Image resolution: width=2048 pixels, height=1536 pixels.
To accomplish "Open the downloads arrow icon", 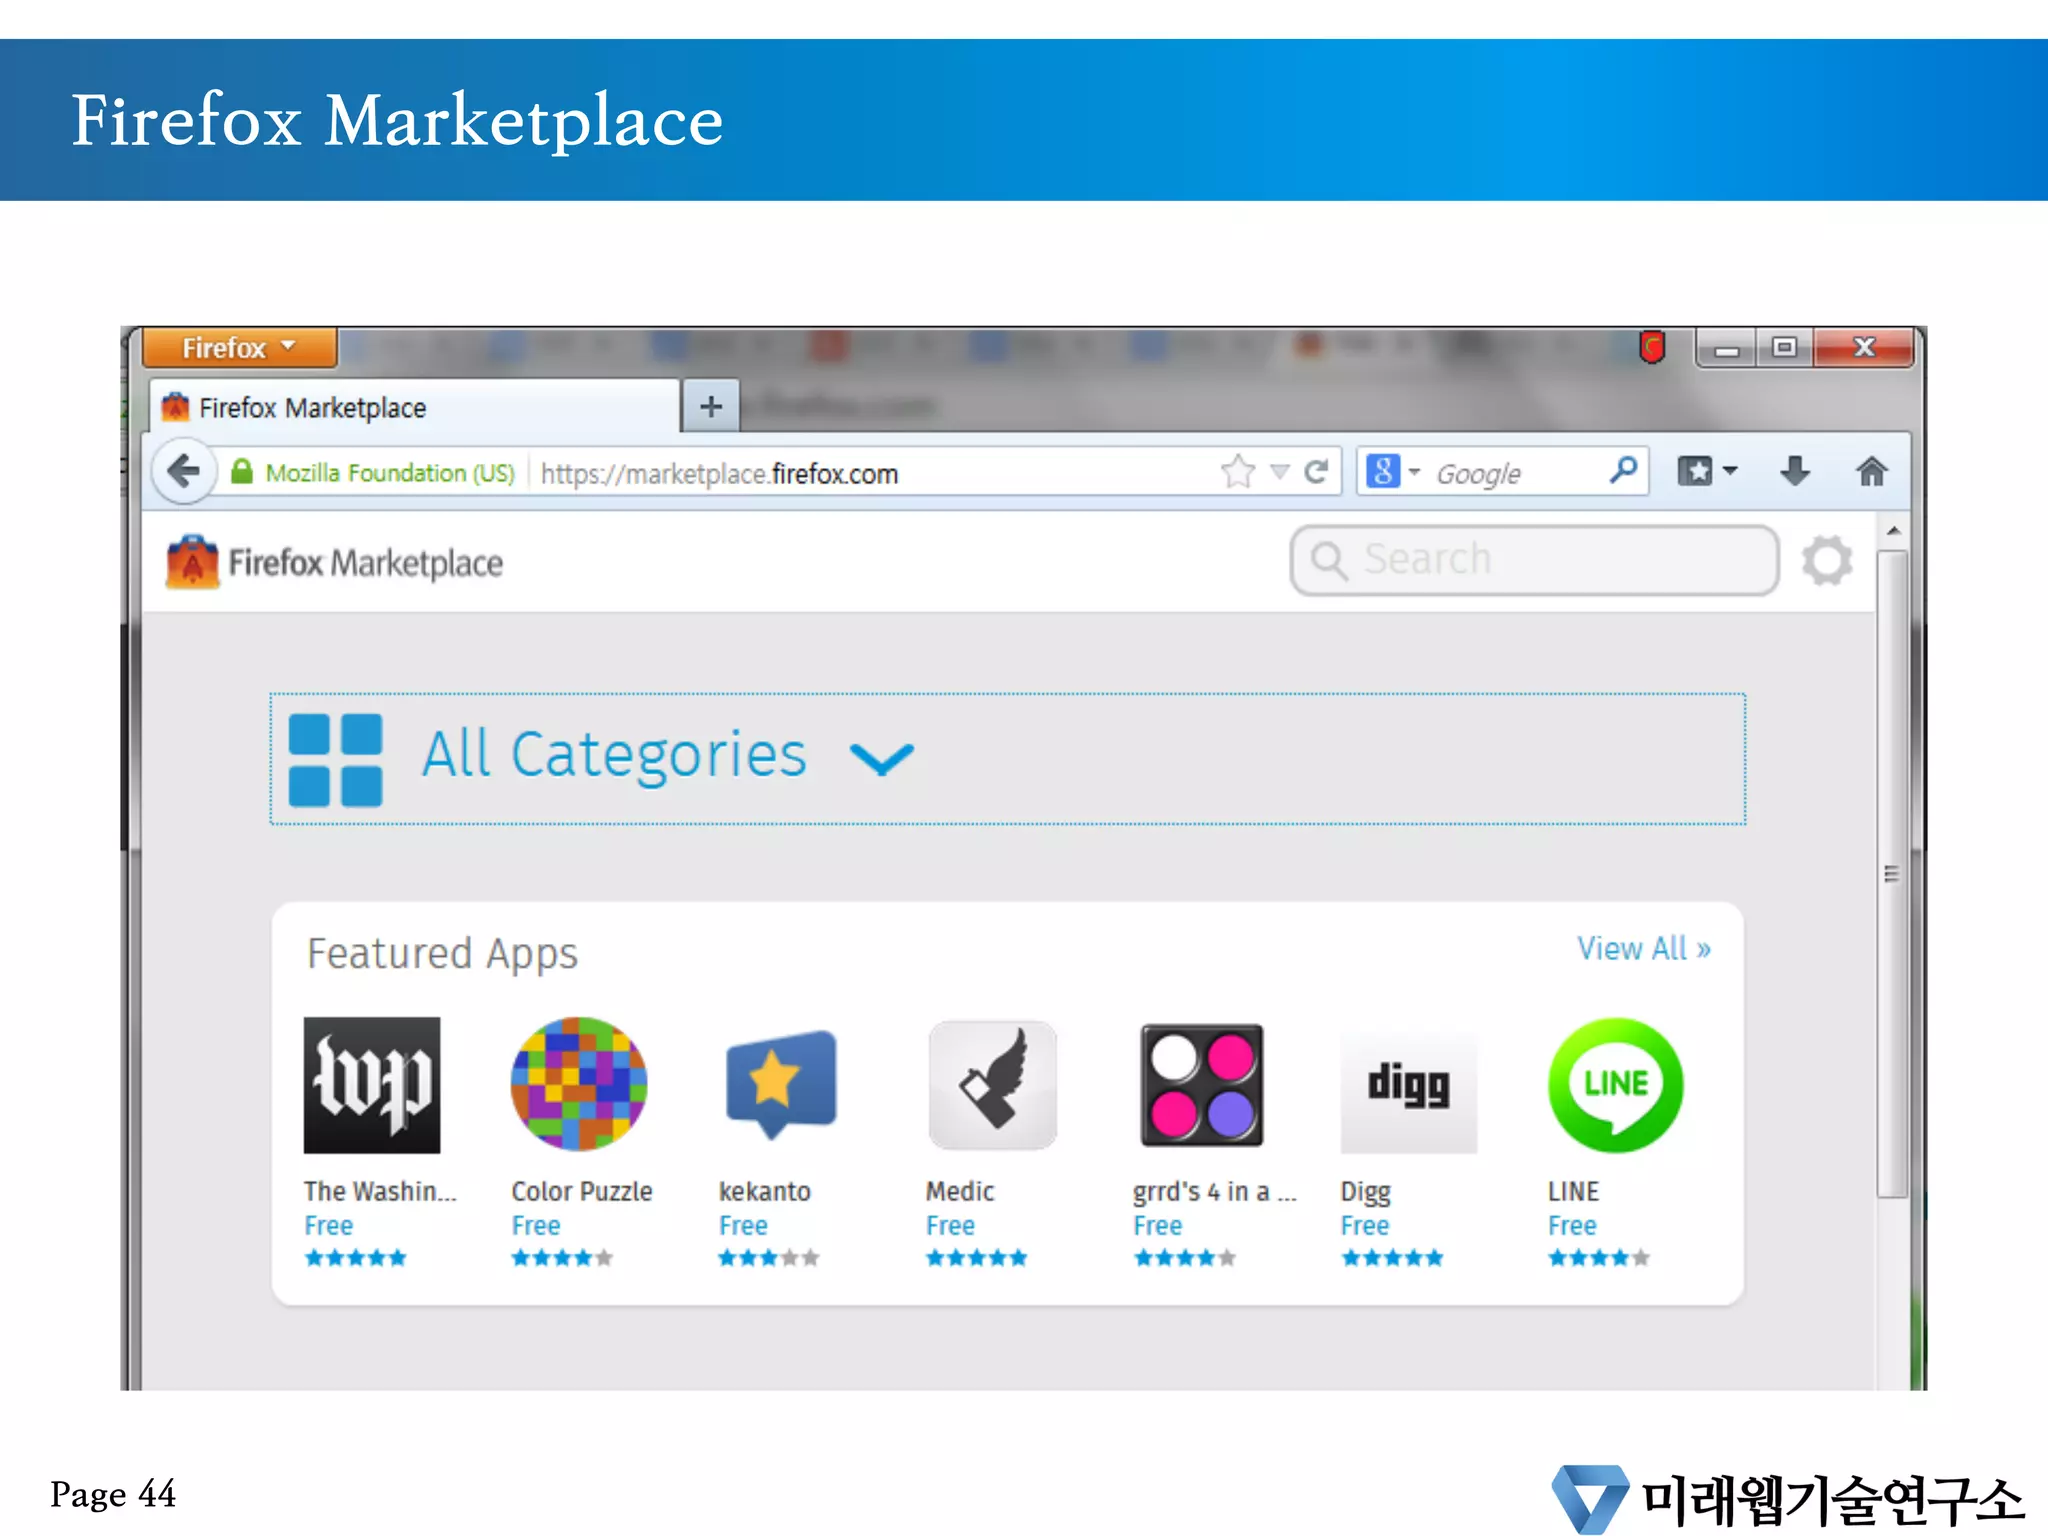I will pyautogui.click(x=1795, y=470).
